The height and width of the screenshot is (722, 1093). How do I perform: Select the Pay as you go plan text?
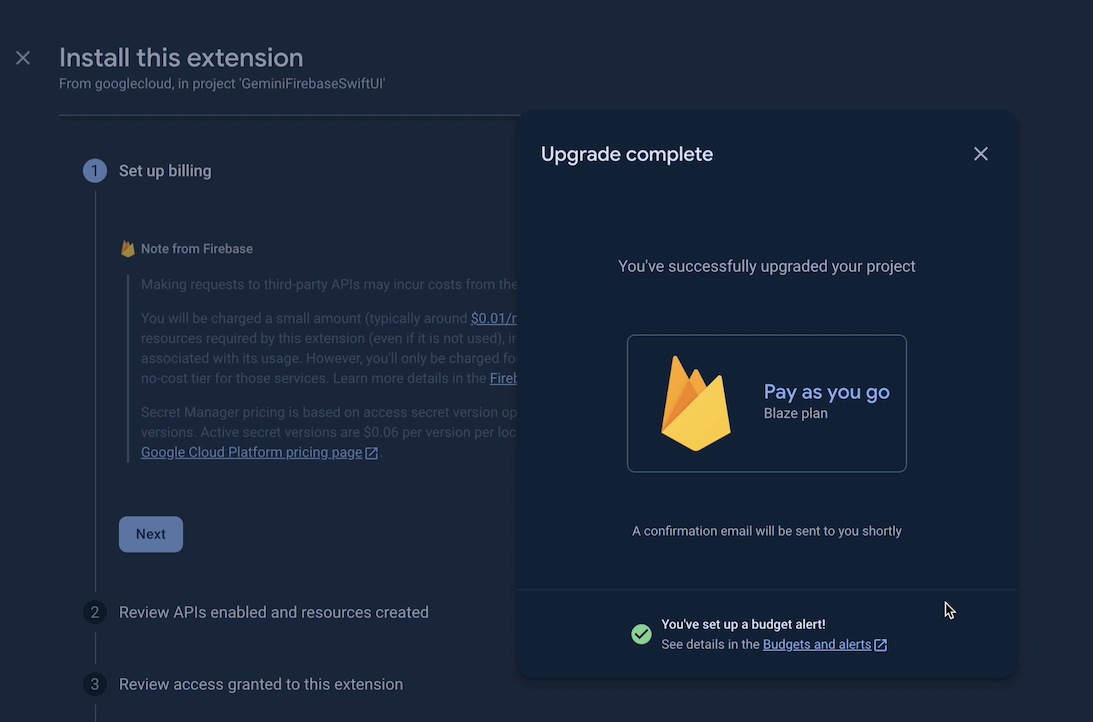(x=826, y=392)
